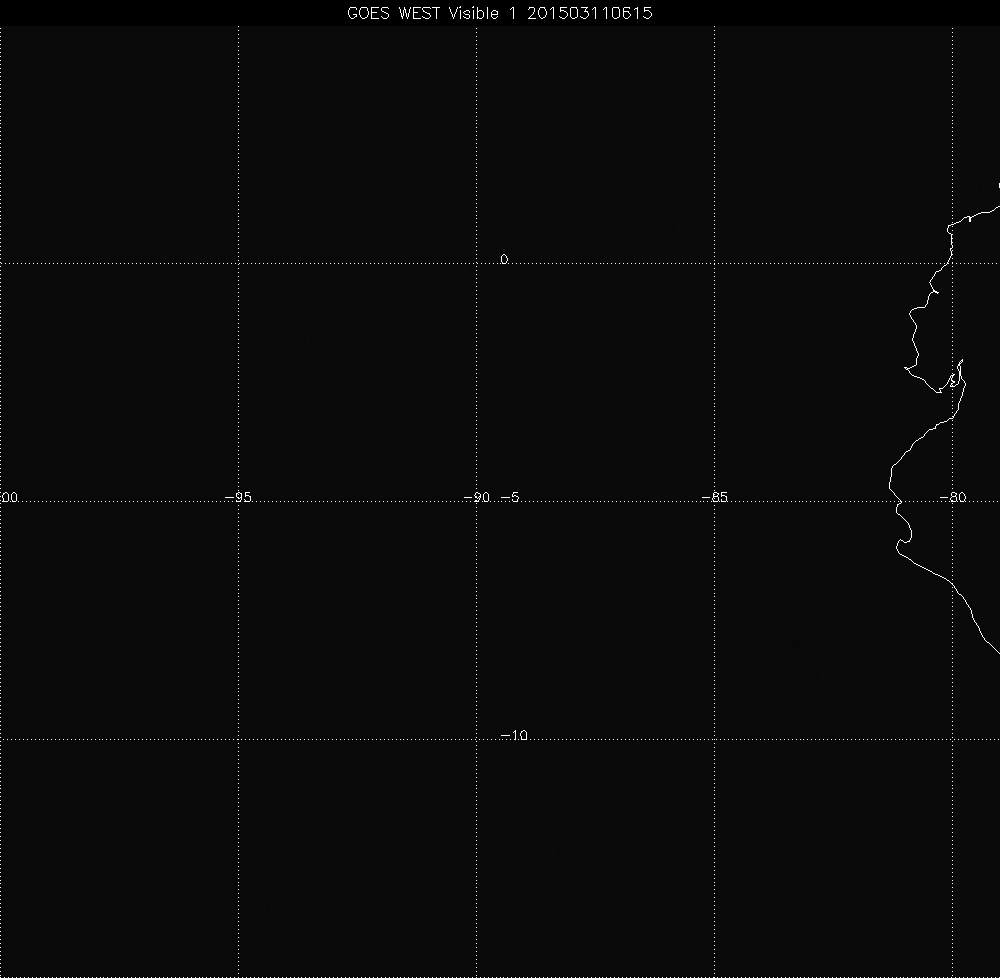Image resolution: width=1000 pixels, height=978 pixels.
Task: Click the longitude label "-90"
Action: coord(476,497)
